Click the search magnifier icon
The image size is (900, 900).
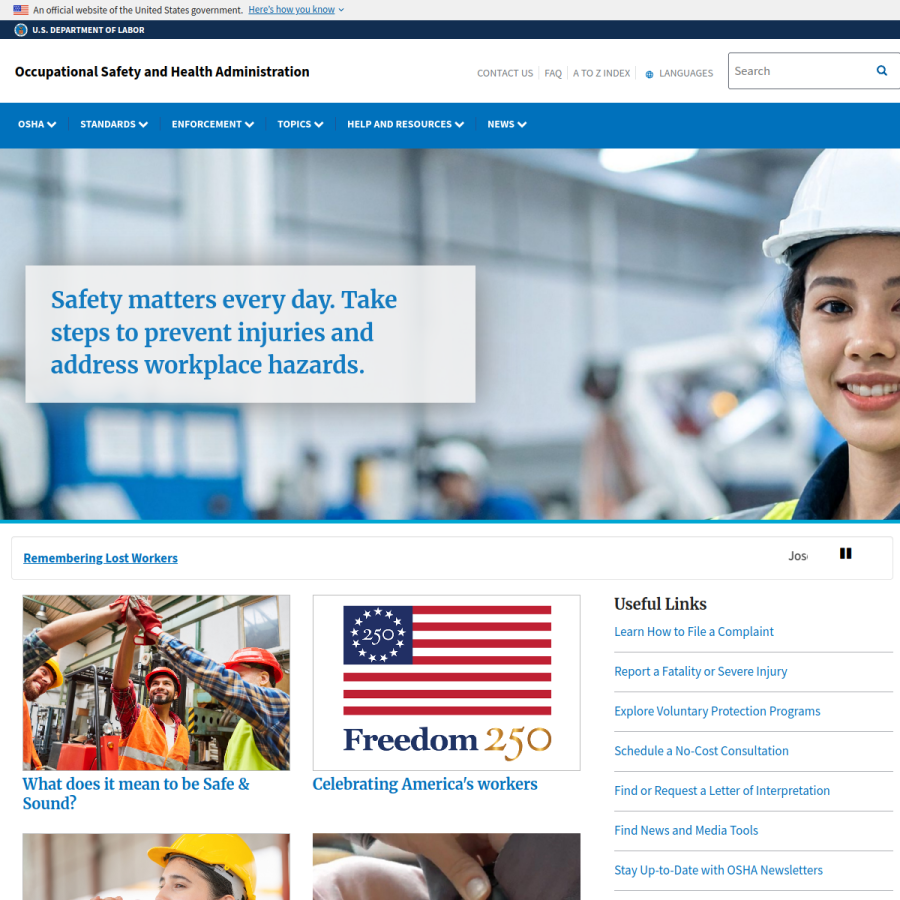tap(882, 71)
